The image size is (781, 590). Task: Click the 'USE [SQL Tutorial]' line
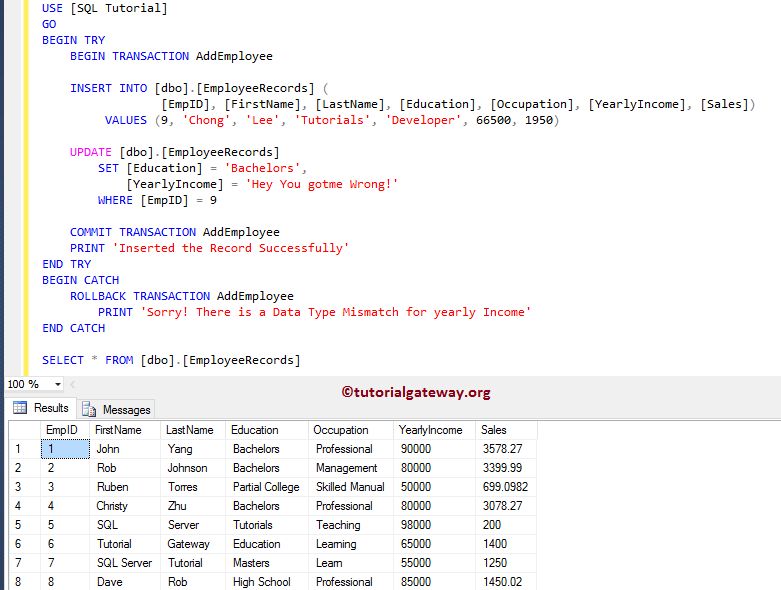[x=105, y=8]
